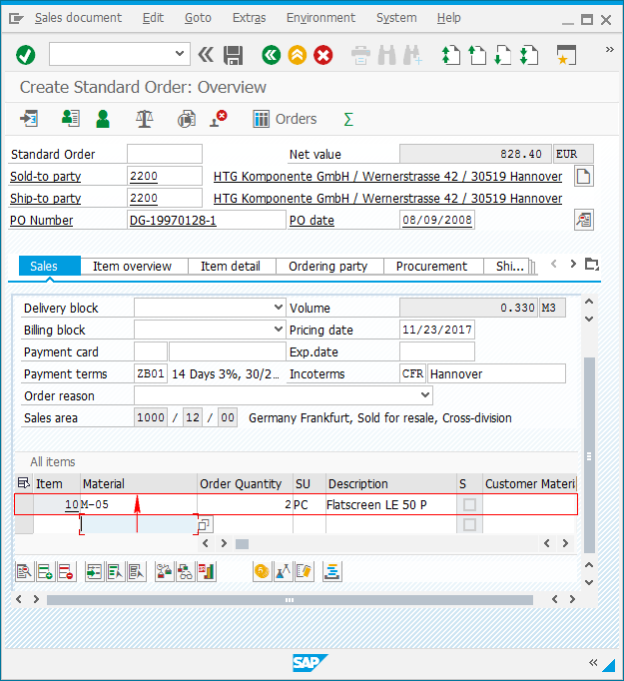The width and height of the screenshot is (624, 681).
Task: Click the green Back arrow icon
Action: (270, 55)
